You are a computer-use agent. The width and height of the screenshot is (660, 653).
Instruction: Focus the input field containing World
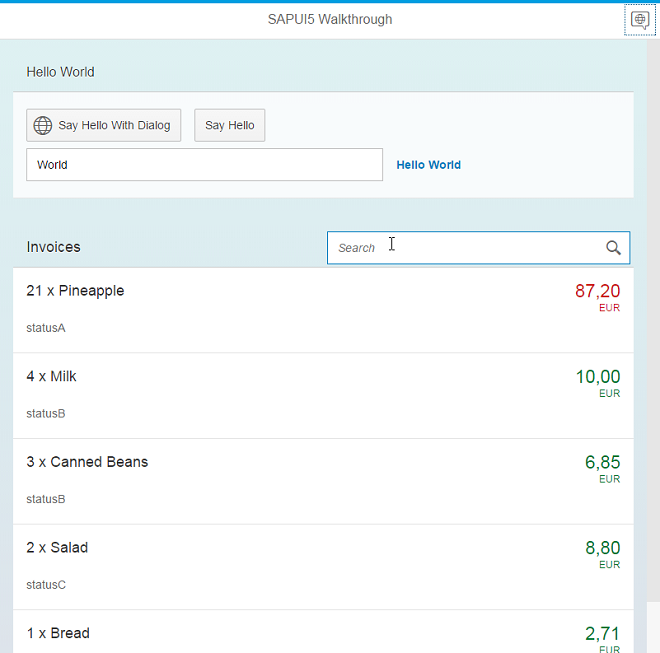pos(204,165)
